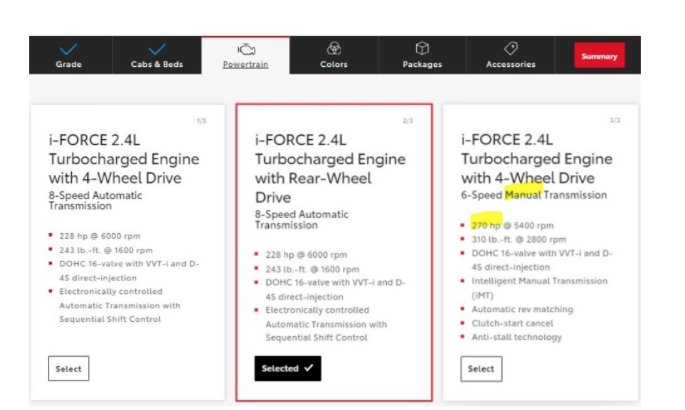Image resolution: width=685 pixels, height=410 pixels.
Task: Click the Grade checkmark icon
Action: [x=68, y=48]
